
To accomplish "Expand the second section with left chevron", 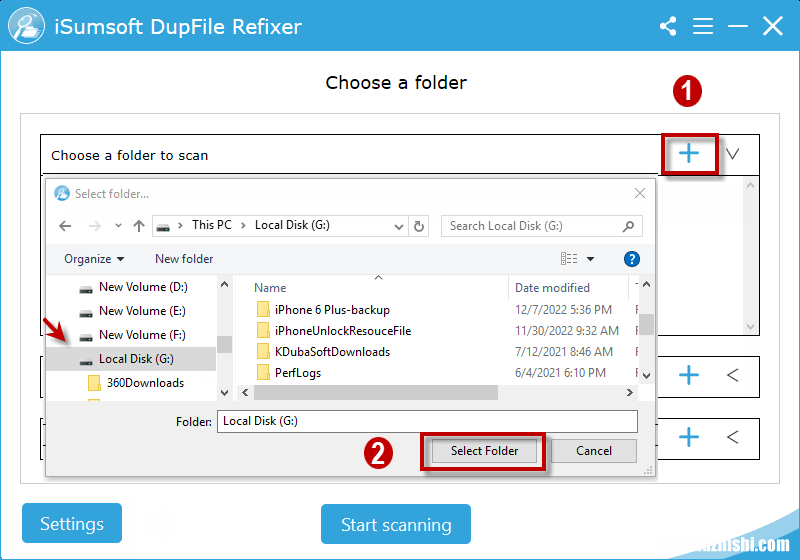I will [x=733, y=375].
